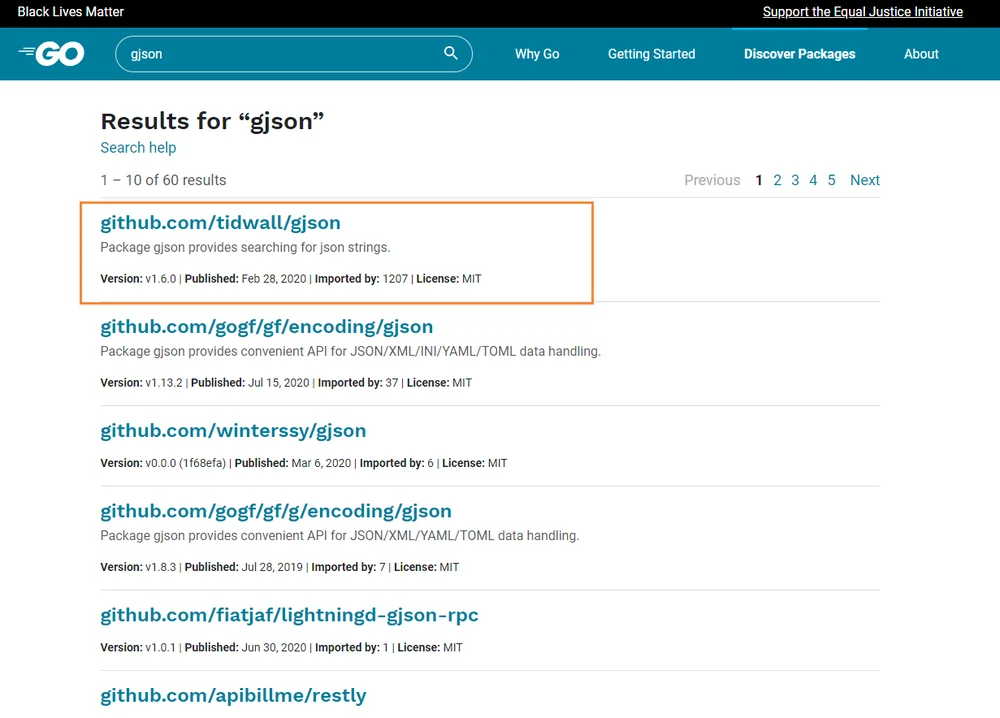1000x718 pixels.
Task: Open github.com/winterssy/gjson package
Action: pyautogui.click(x=233, y=430)
